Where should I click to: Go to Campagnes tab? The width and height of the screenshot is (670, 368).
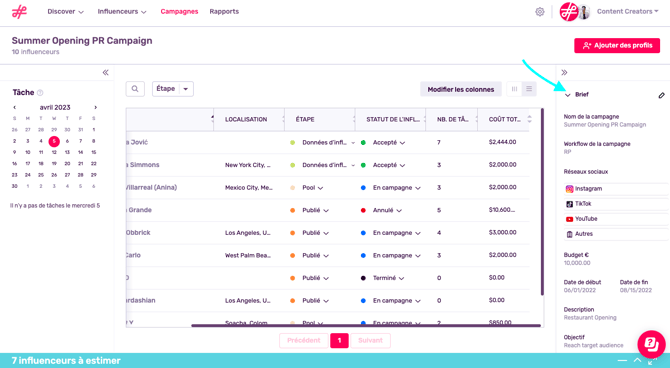tap(179, 12)
